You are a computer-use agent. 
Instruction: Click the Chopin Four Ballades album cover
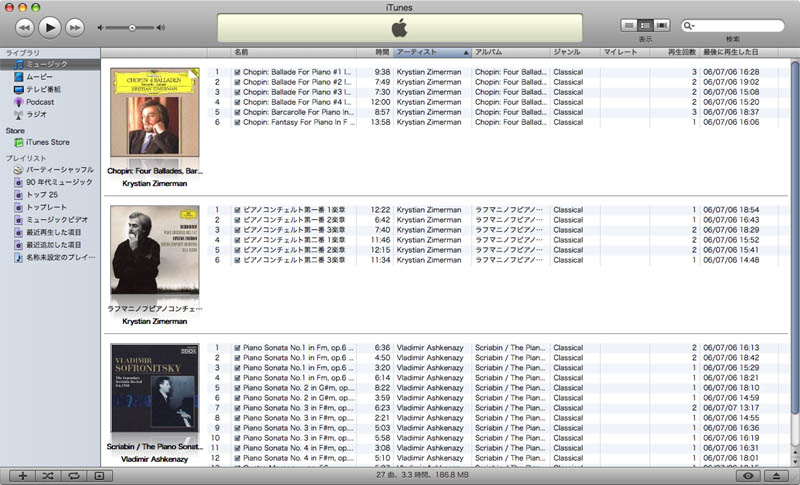coord(154,111)
